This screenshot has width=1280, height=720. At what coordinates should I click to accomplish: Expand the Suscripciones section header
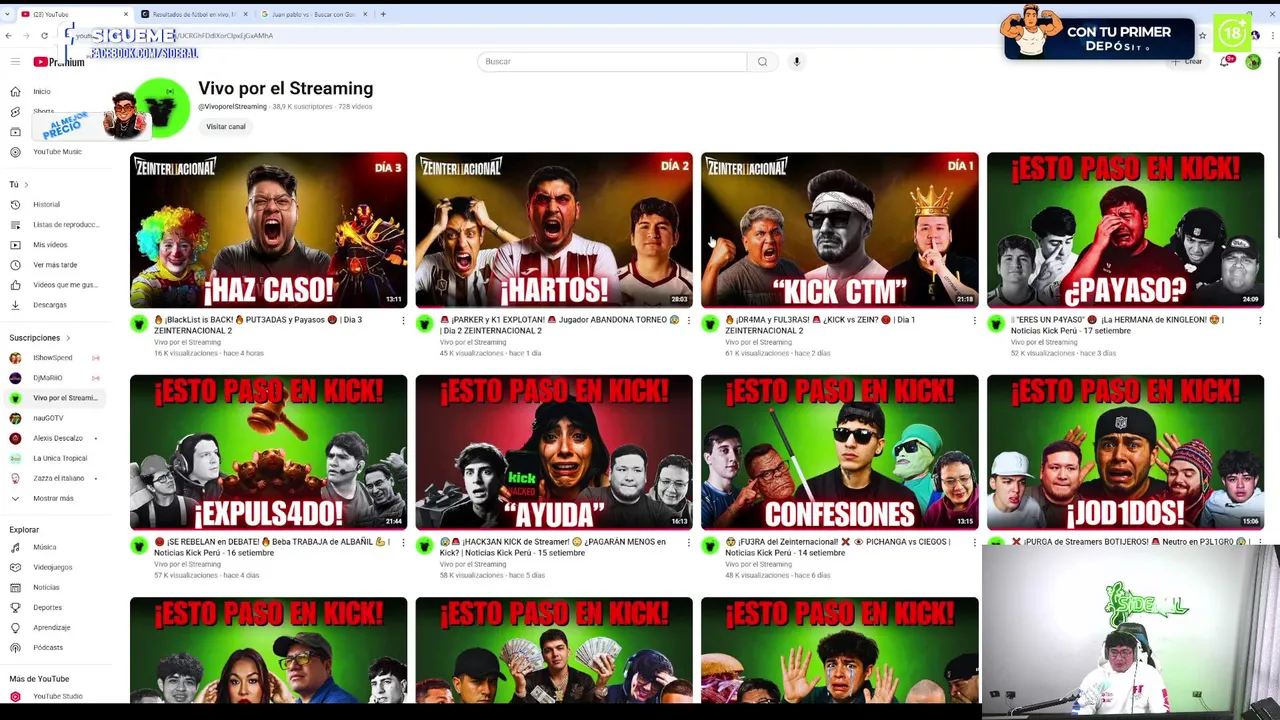tap(38, 338)
